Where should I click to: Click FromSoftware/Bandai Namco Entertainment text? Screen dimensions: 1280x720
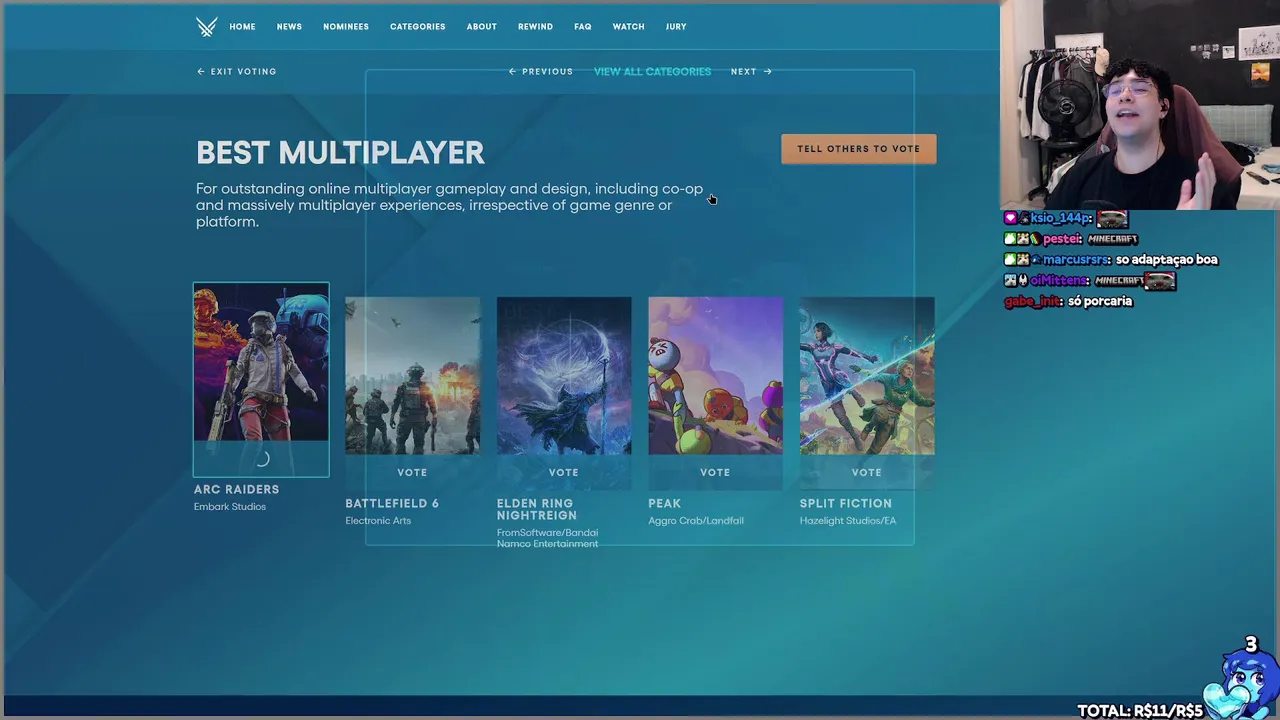pos(547,538)
